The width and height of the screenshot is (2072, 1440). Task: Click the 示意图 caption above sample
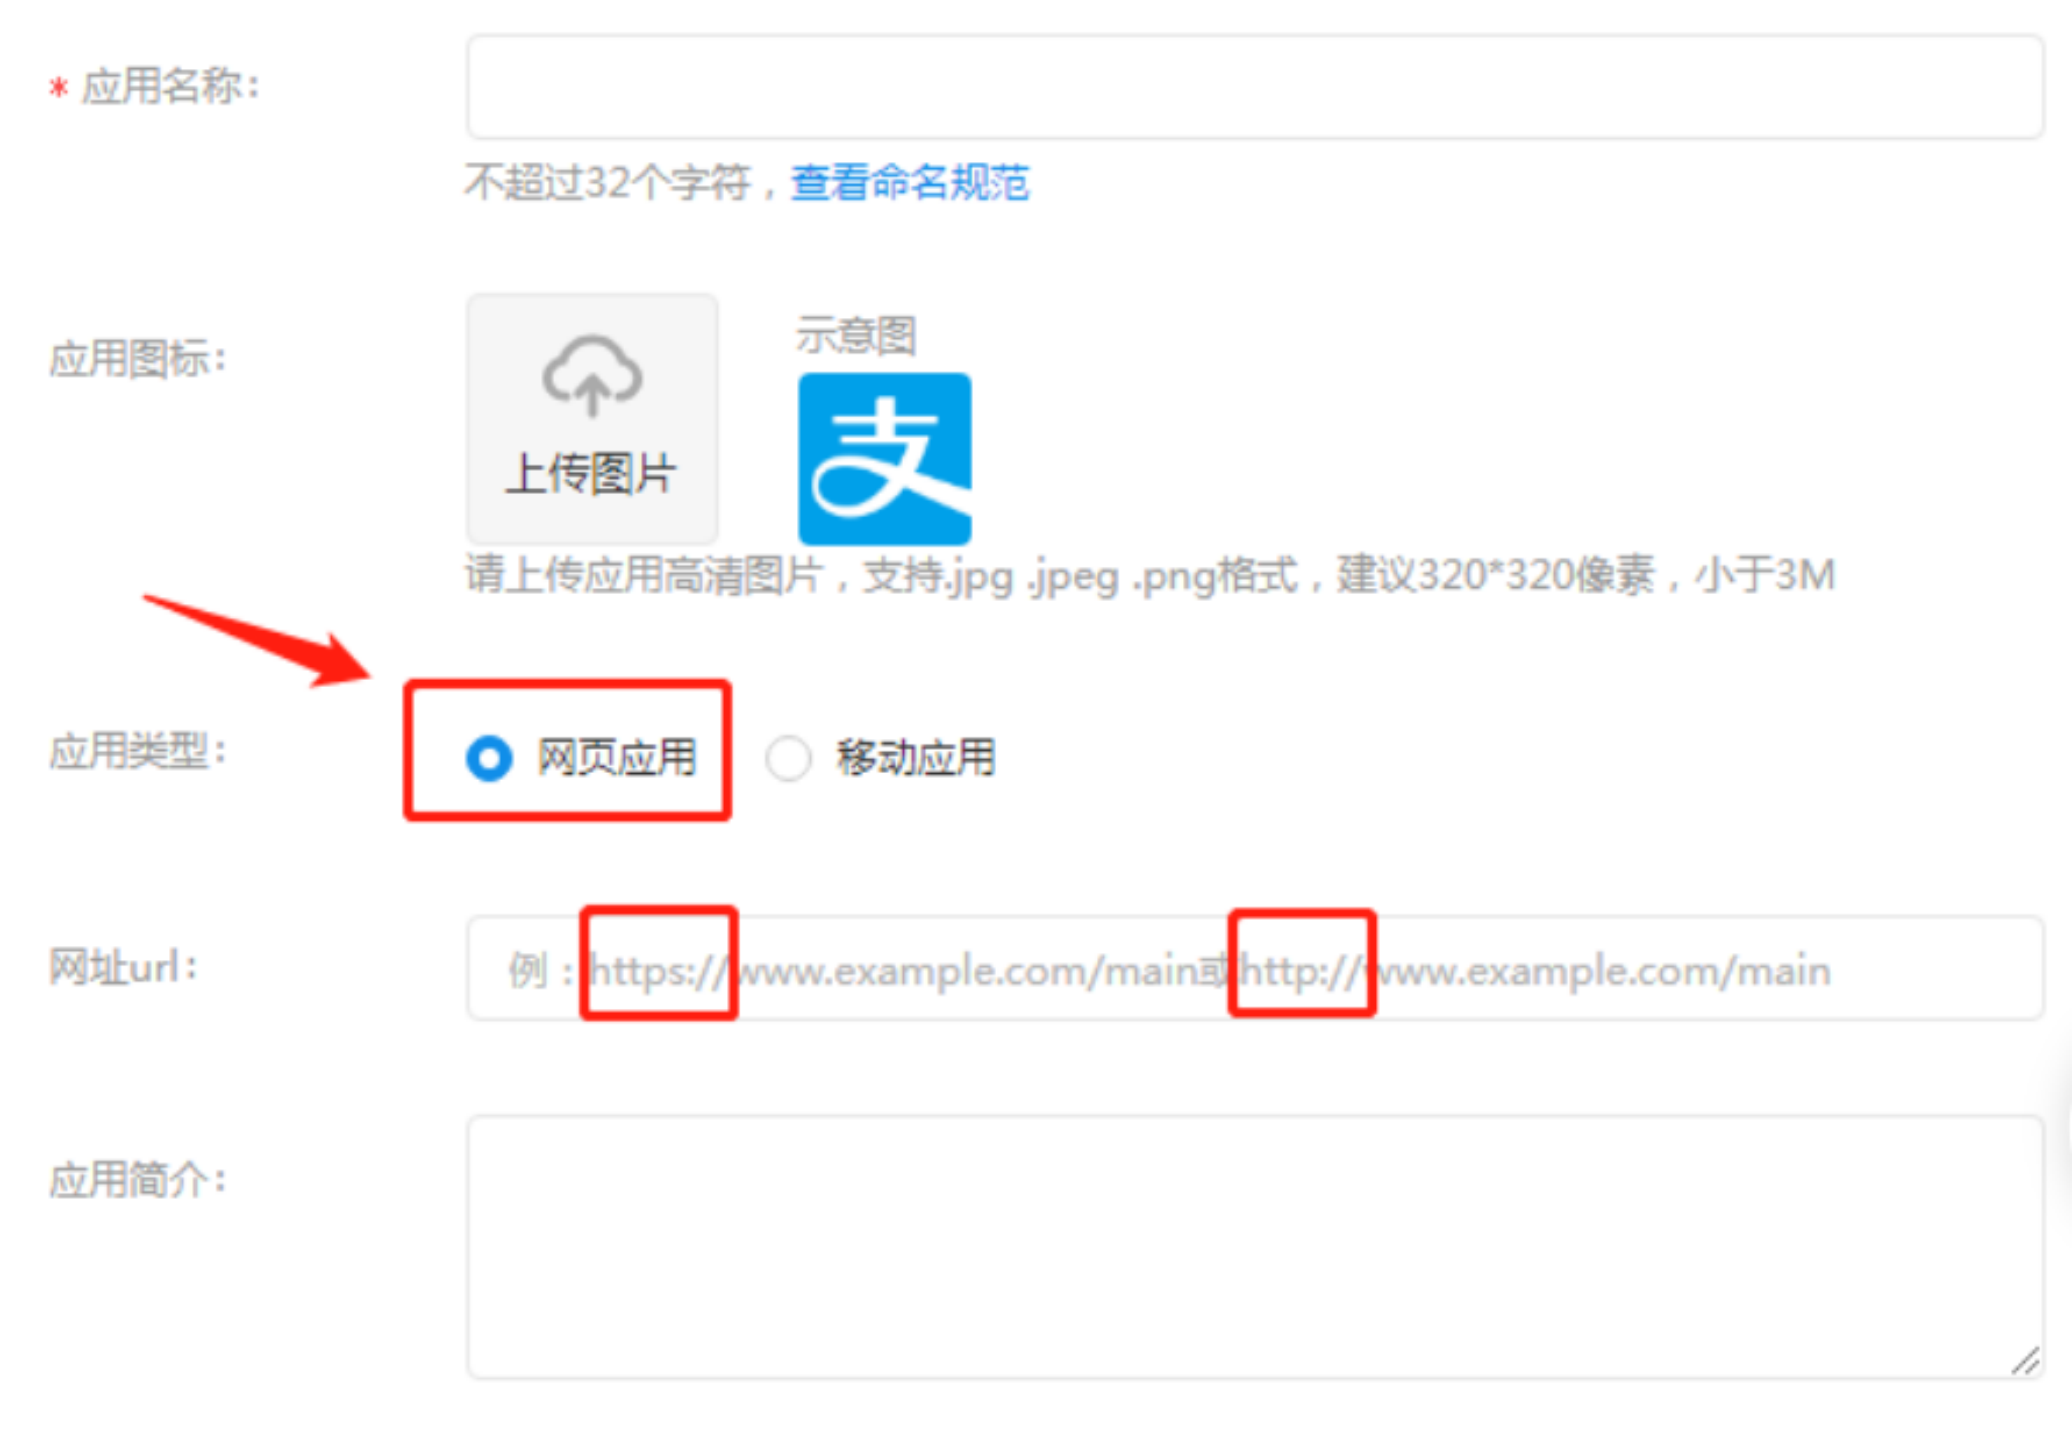856,335
